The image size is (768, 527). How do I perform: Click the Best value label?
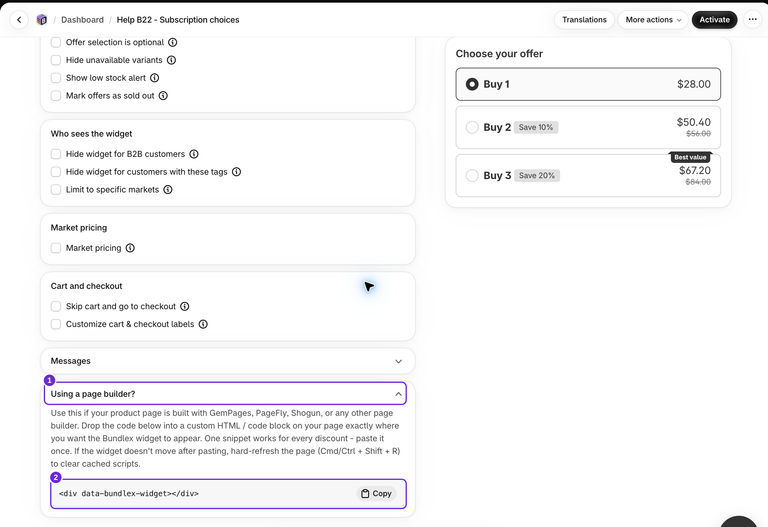coord(690,157)
